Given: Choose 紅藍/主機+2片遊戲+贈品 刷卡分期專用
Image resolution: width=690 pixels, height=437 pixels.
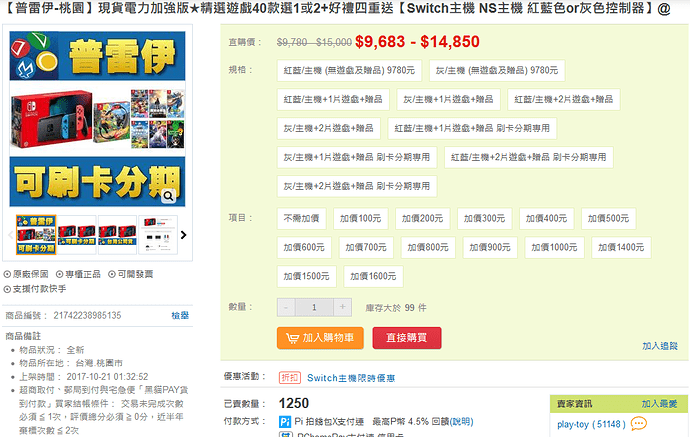Looking at the screenshot, I should [x=529, y=158].
